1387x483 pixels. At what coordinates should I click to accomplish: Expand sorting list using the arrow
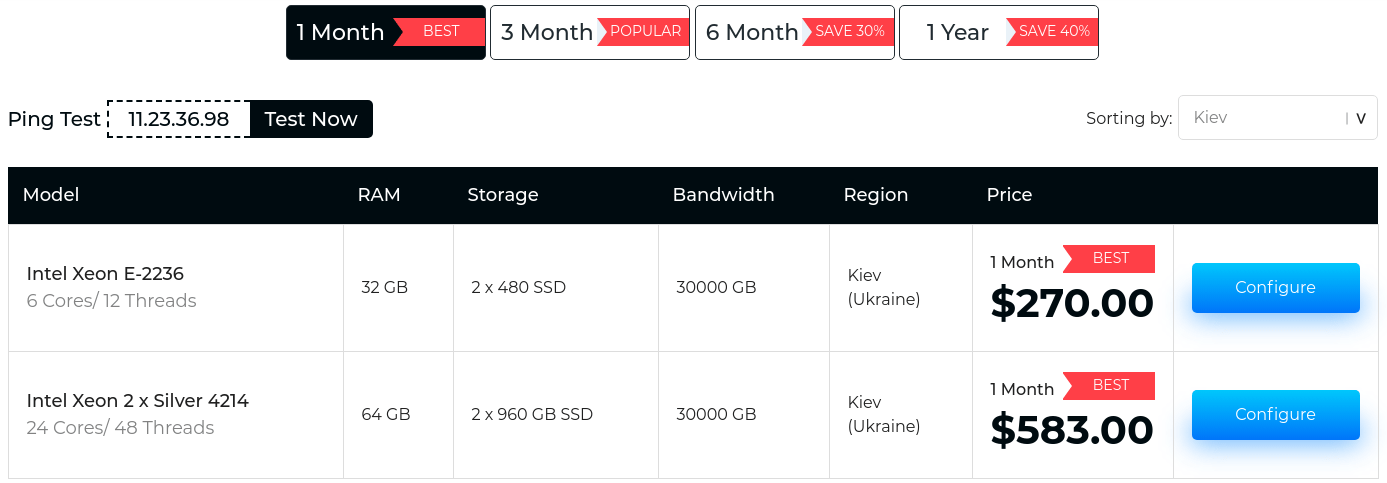1361,118
